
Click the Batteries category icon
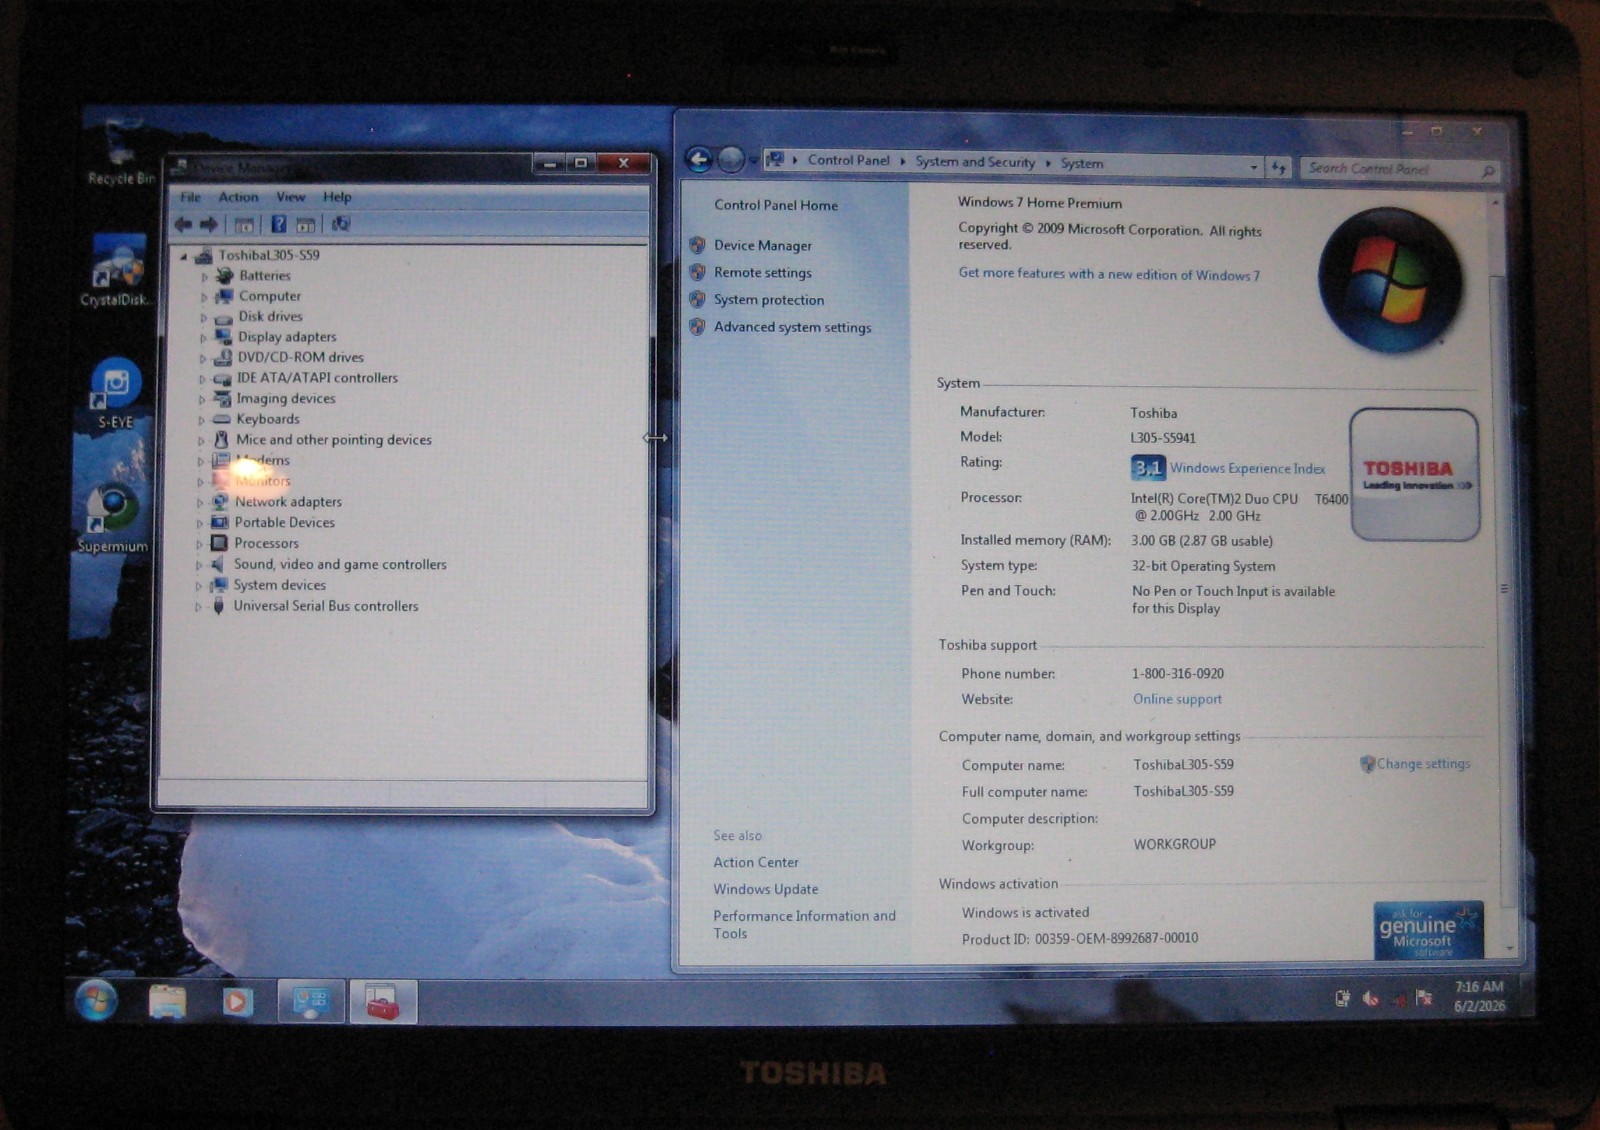tap(225, 275)
